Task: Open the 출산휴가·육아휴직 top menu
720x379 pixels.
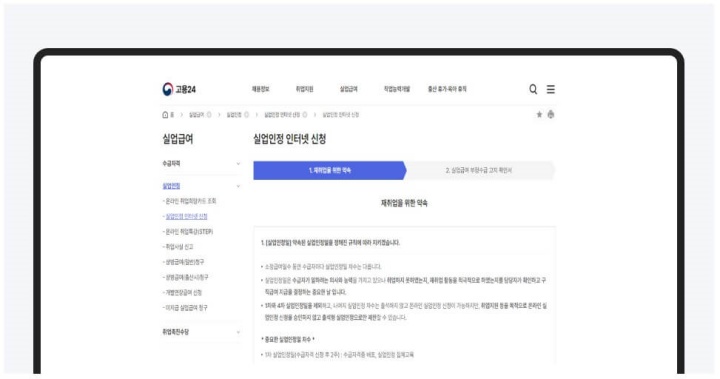Action: (447, 89)
